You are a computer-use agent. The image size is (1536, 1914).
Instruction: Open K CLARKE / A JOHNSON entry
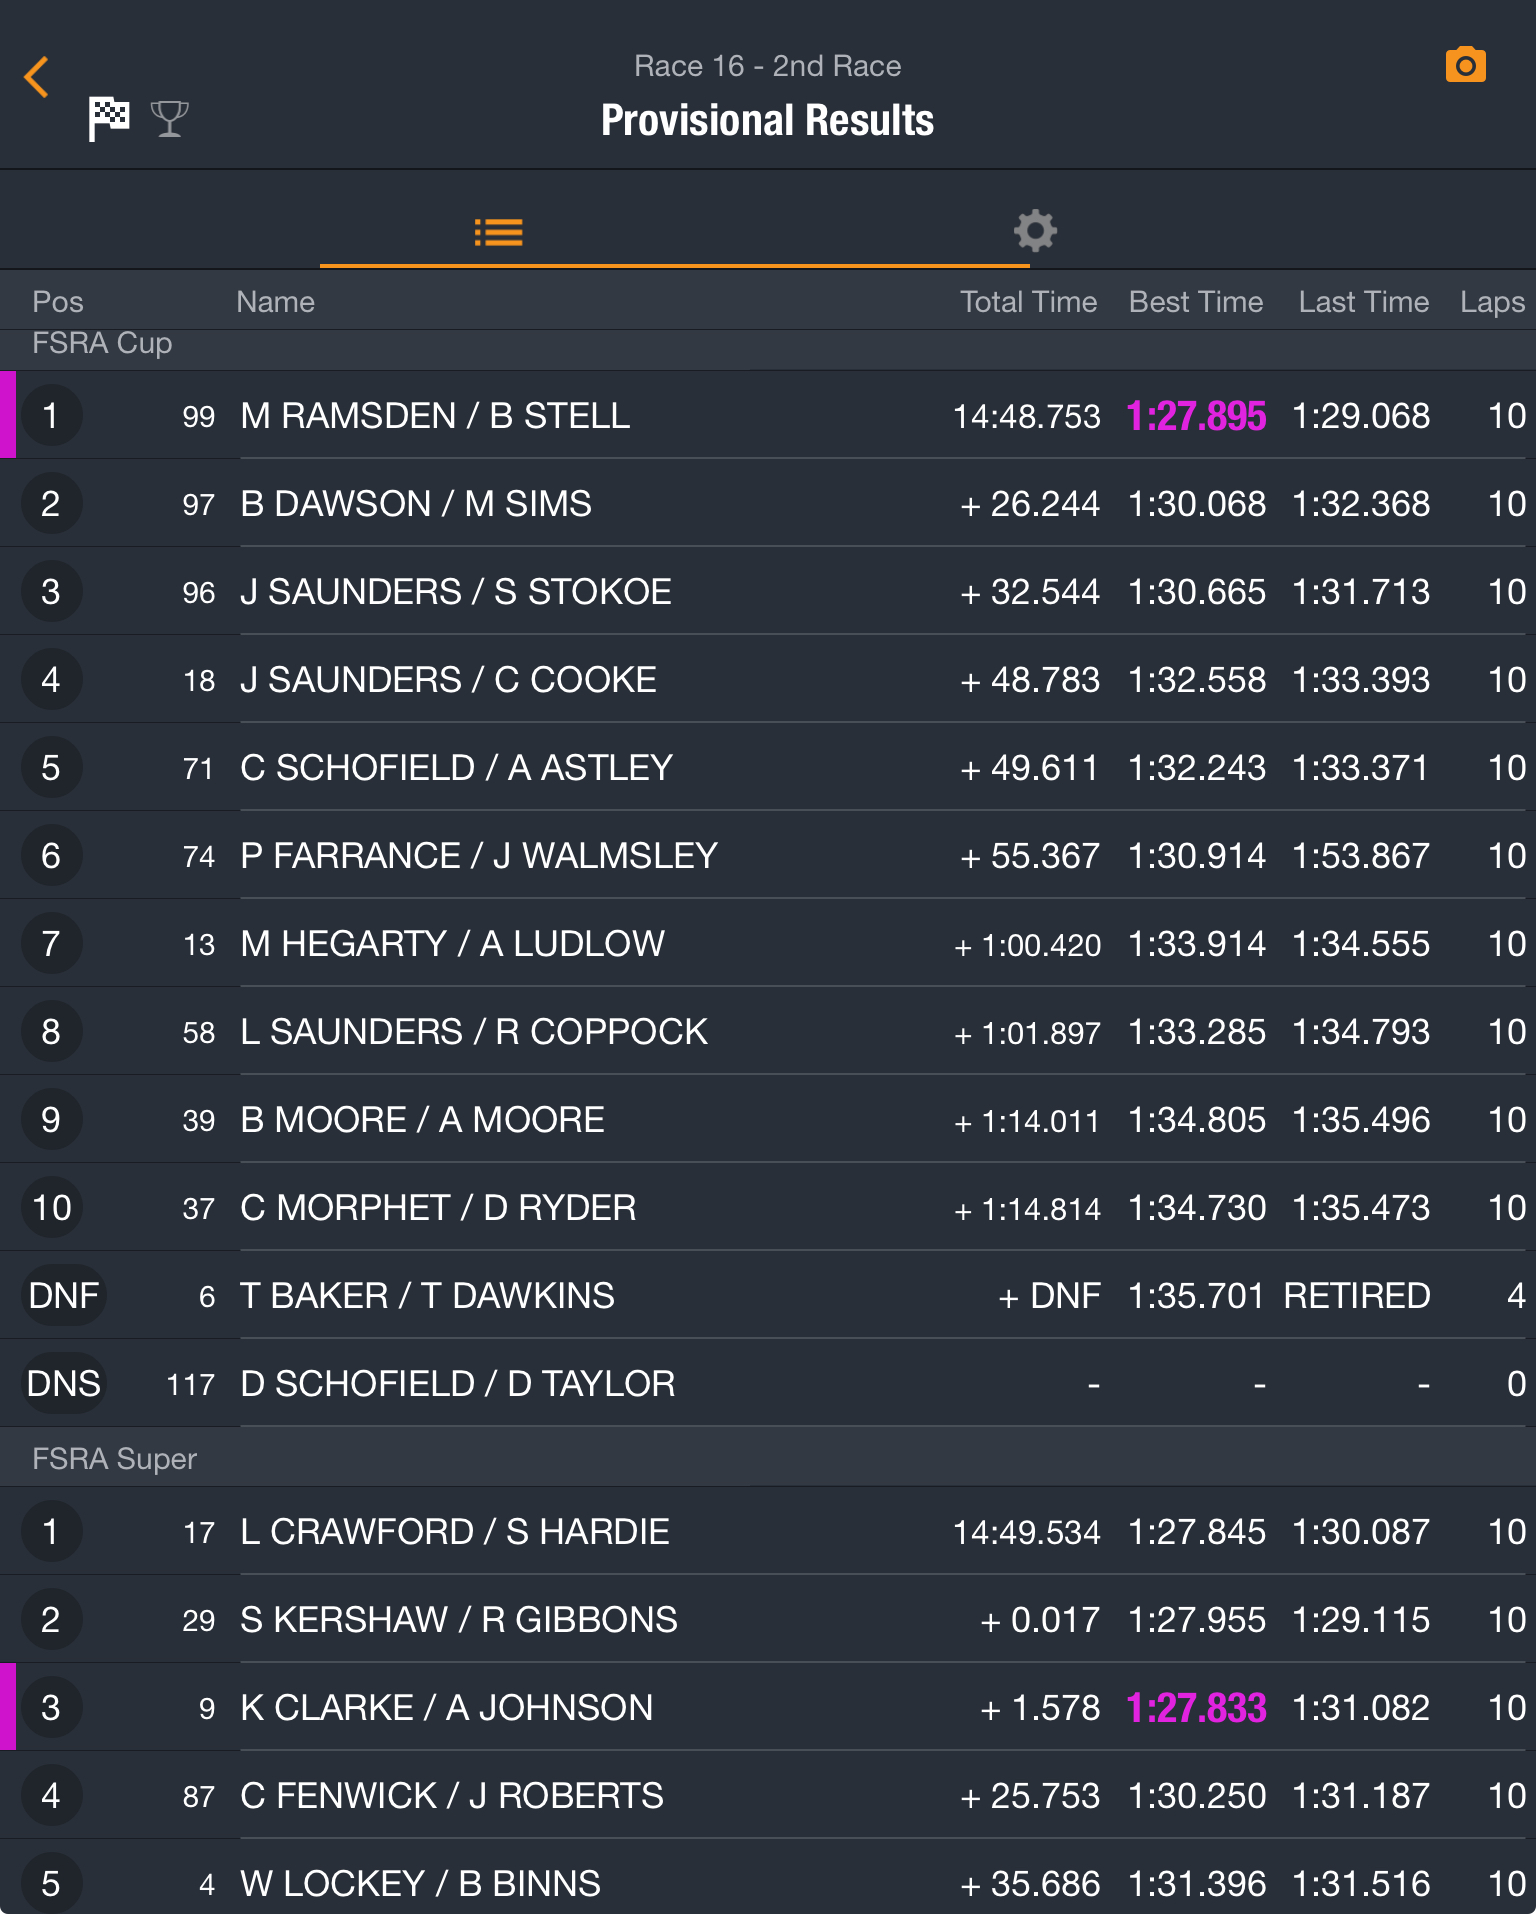click(x=446, y=1708)
